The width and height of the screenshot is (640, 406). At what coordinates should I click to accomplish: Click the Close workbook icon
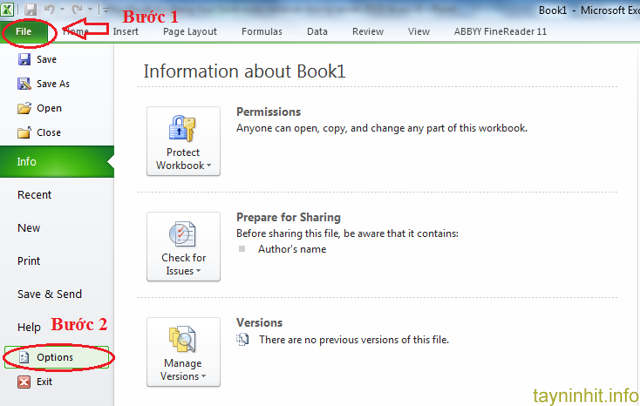point(24,132)
